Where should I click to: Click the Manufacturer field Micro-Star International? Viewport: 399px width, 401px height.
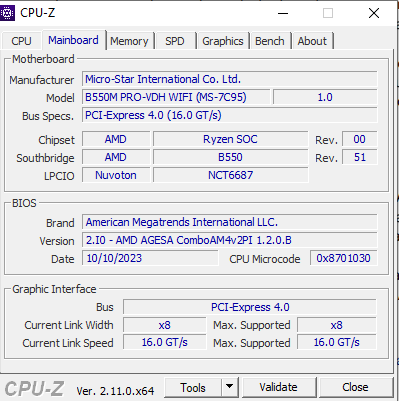[230, 79]
